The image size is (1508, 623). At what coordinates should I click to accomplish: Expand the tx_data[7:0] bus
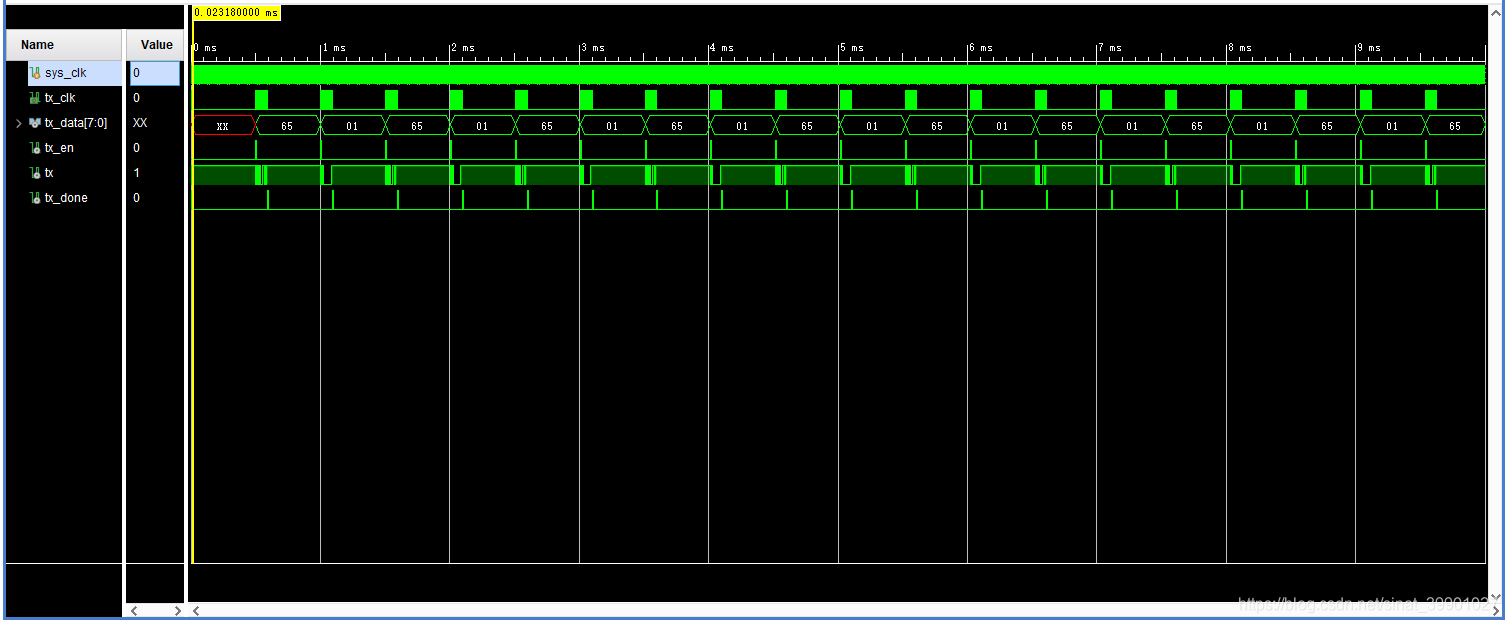[18, 123]
